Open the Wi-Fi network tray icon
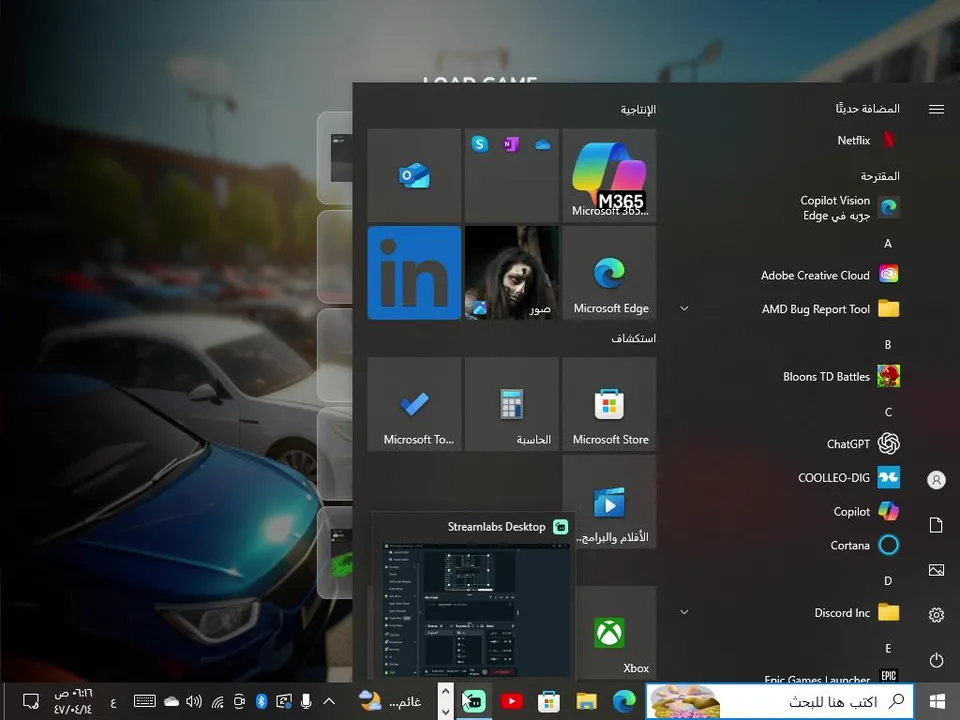 (217, 702)
